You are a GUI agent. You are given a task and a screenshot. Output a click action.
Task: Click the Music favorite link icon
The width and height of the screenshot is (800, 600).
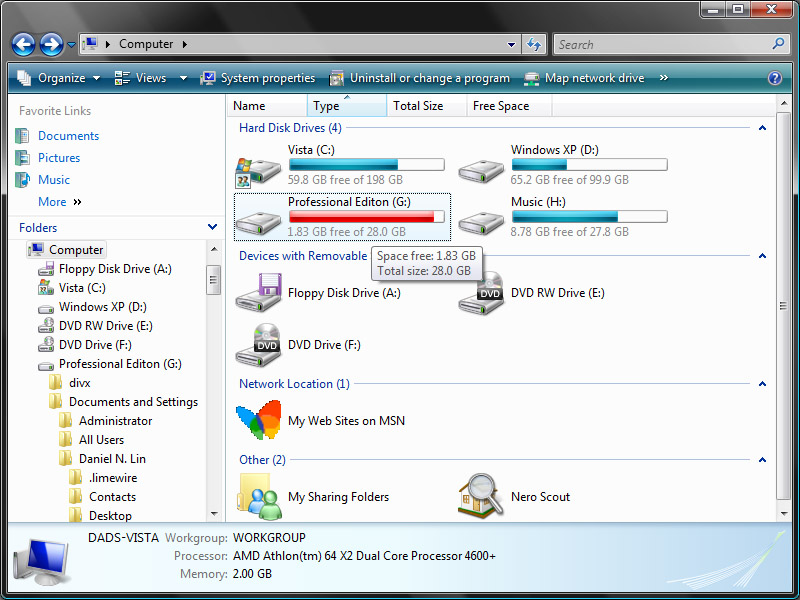tap(22, 180)
